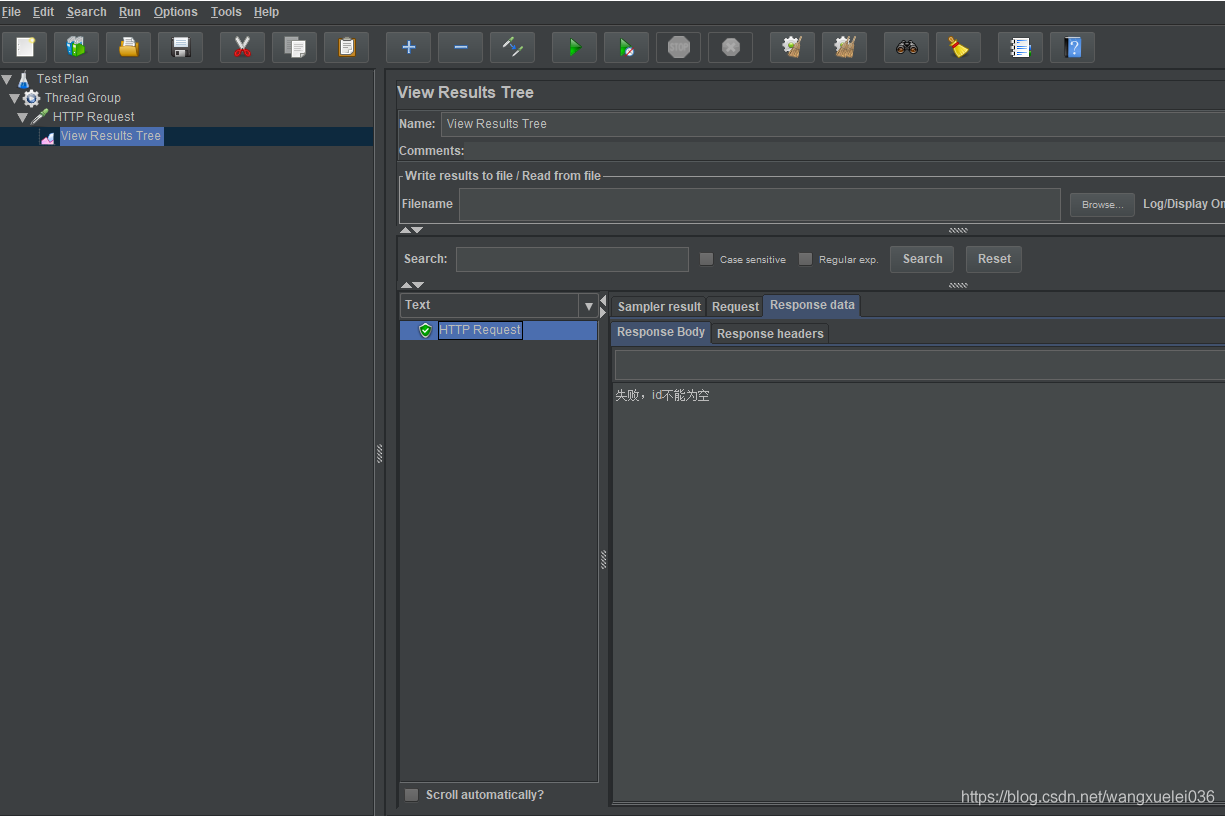1225x816 pixels.
Task: Click the green Start run icon
Action: [574, 47]
